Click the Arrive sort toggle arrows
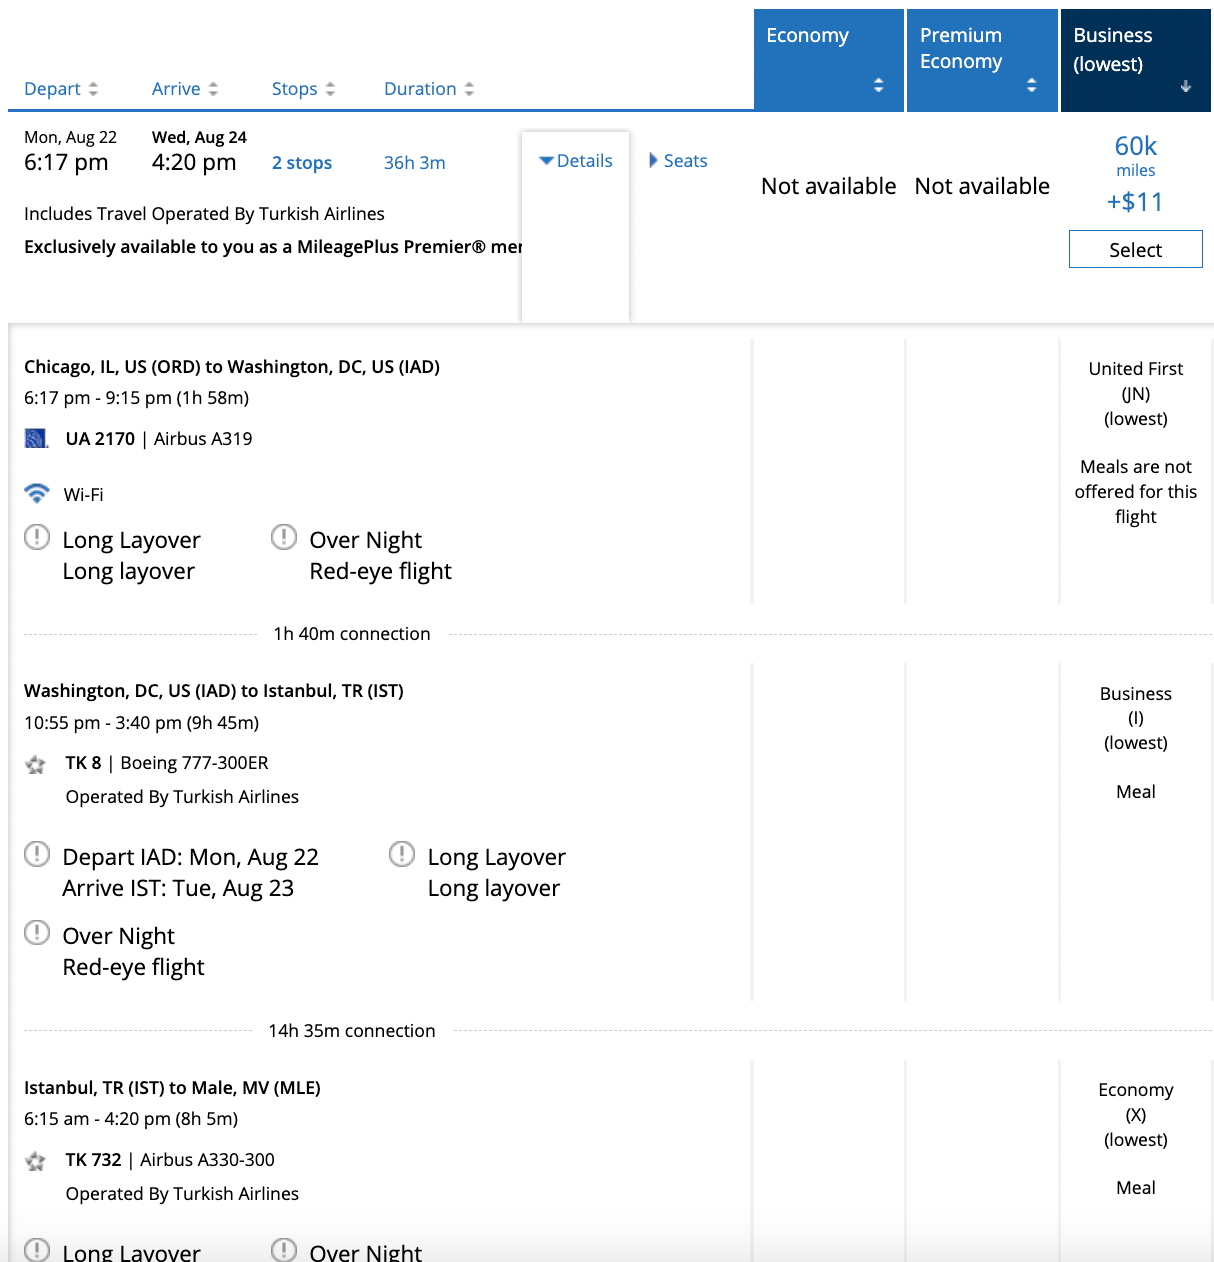Screen dimensions: 1214x1262 pos(216,88)
